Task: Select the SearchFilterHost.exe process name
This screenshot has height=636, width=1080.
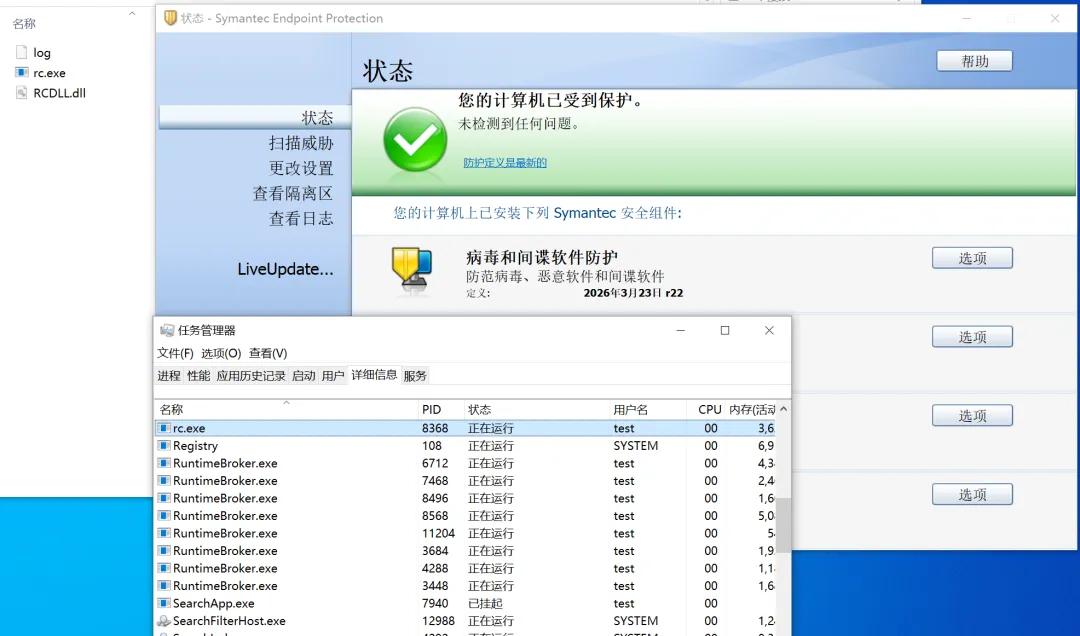Action: 229,621
